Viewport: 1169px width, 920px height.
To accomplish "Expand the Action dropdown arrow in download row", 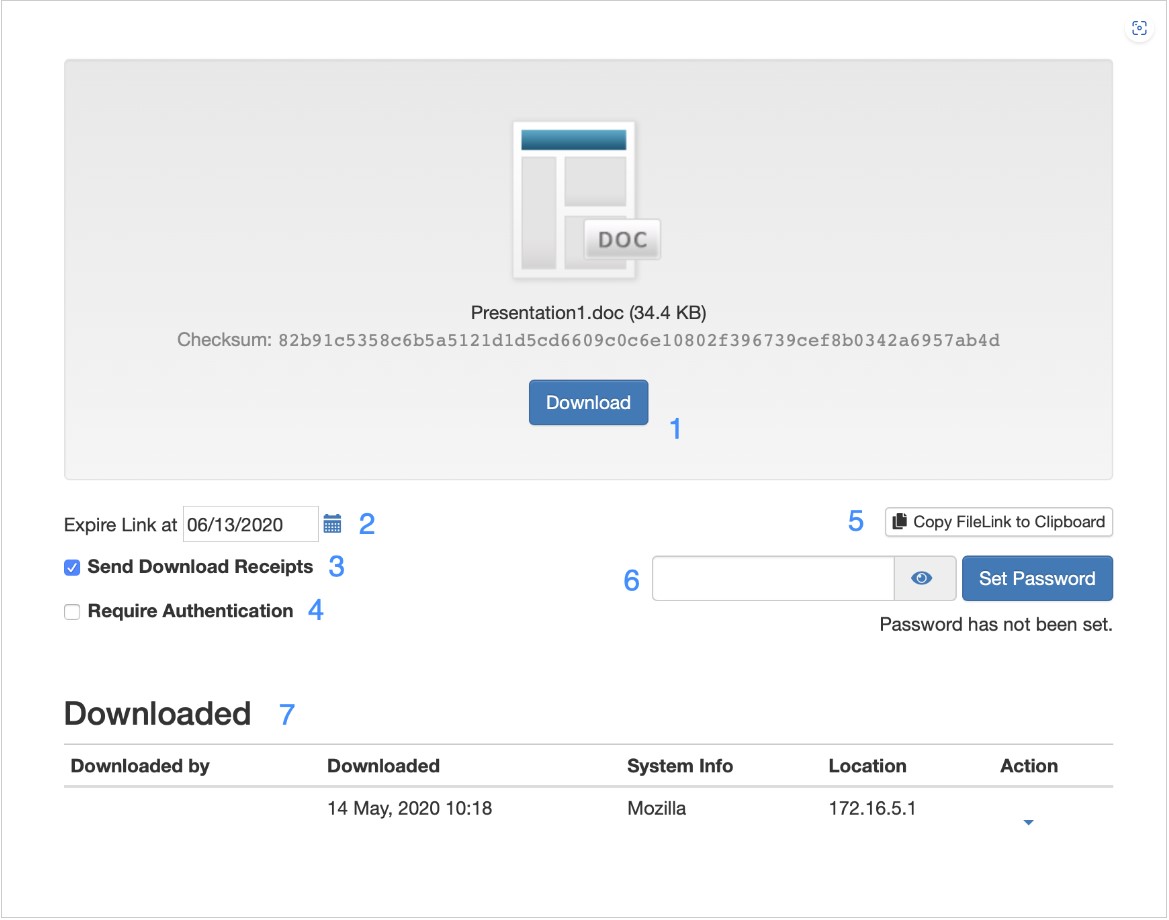I will click(1028, 823).
